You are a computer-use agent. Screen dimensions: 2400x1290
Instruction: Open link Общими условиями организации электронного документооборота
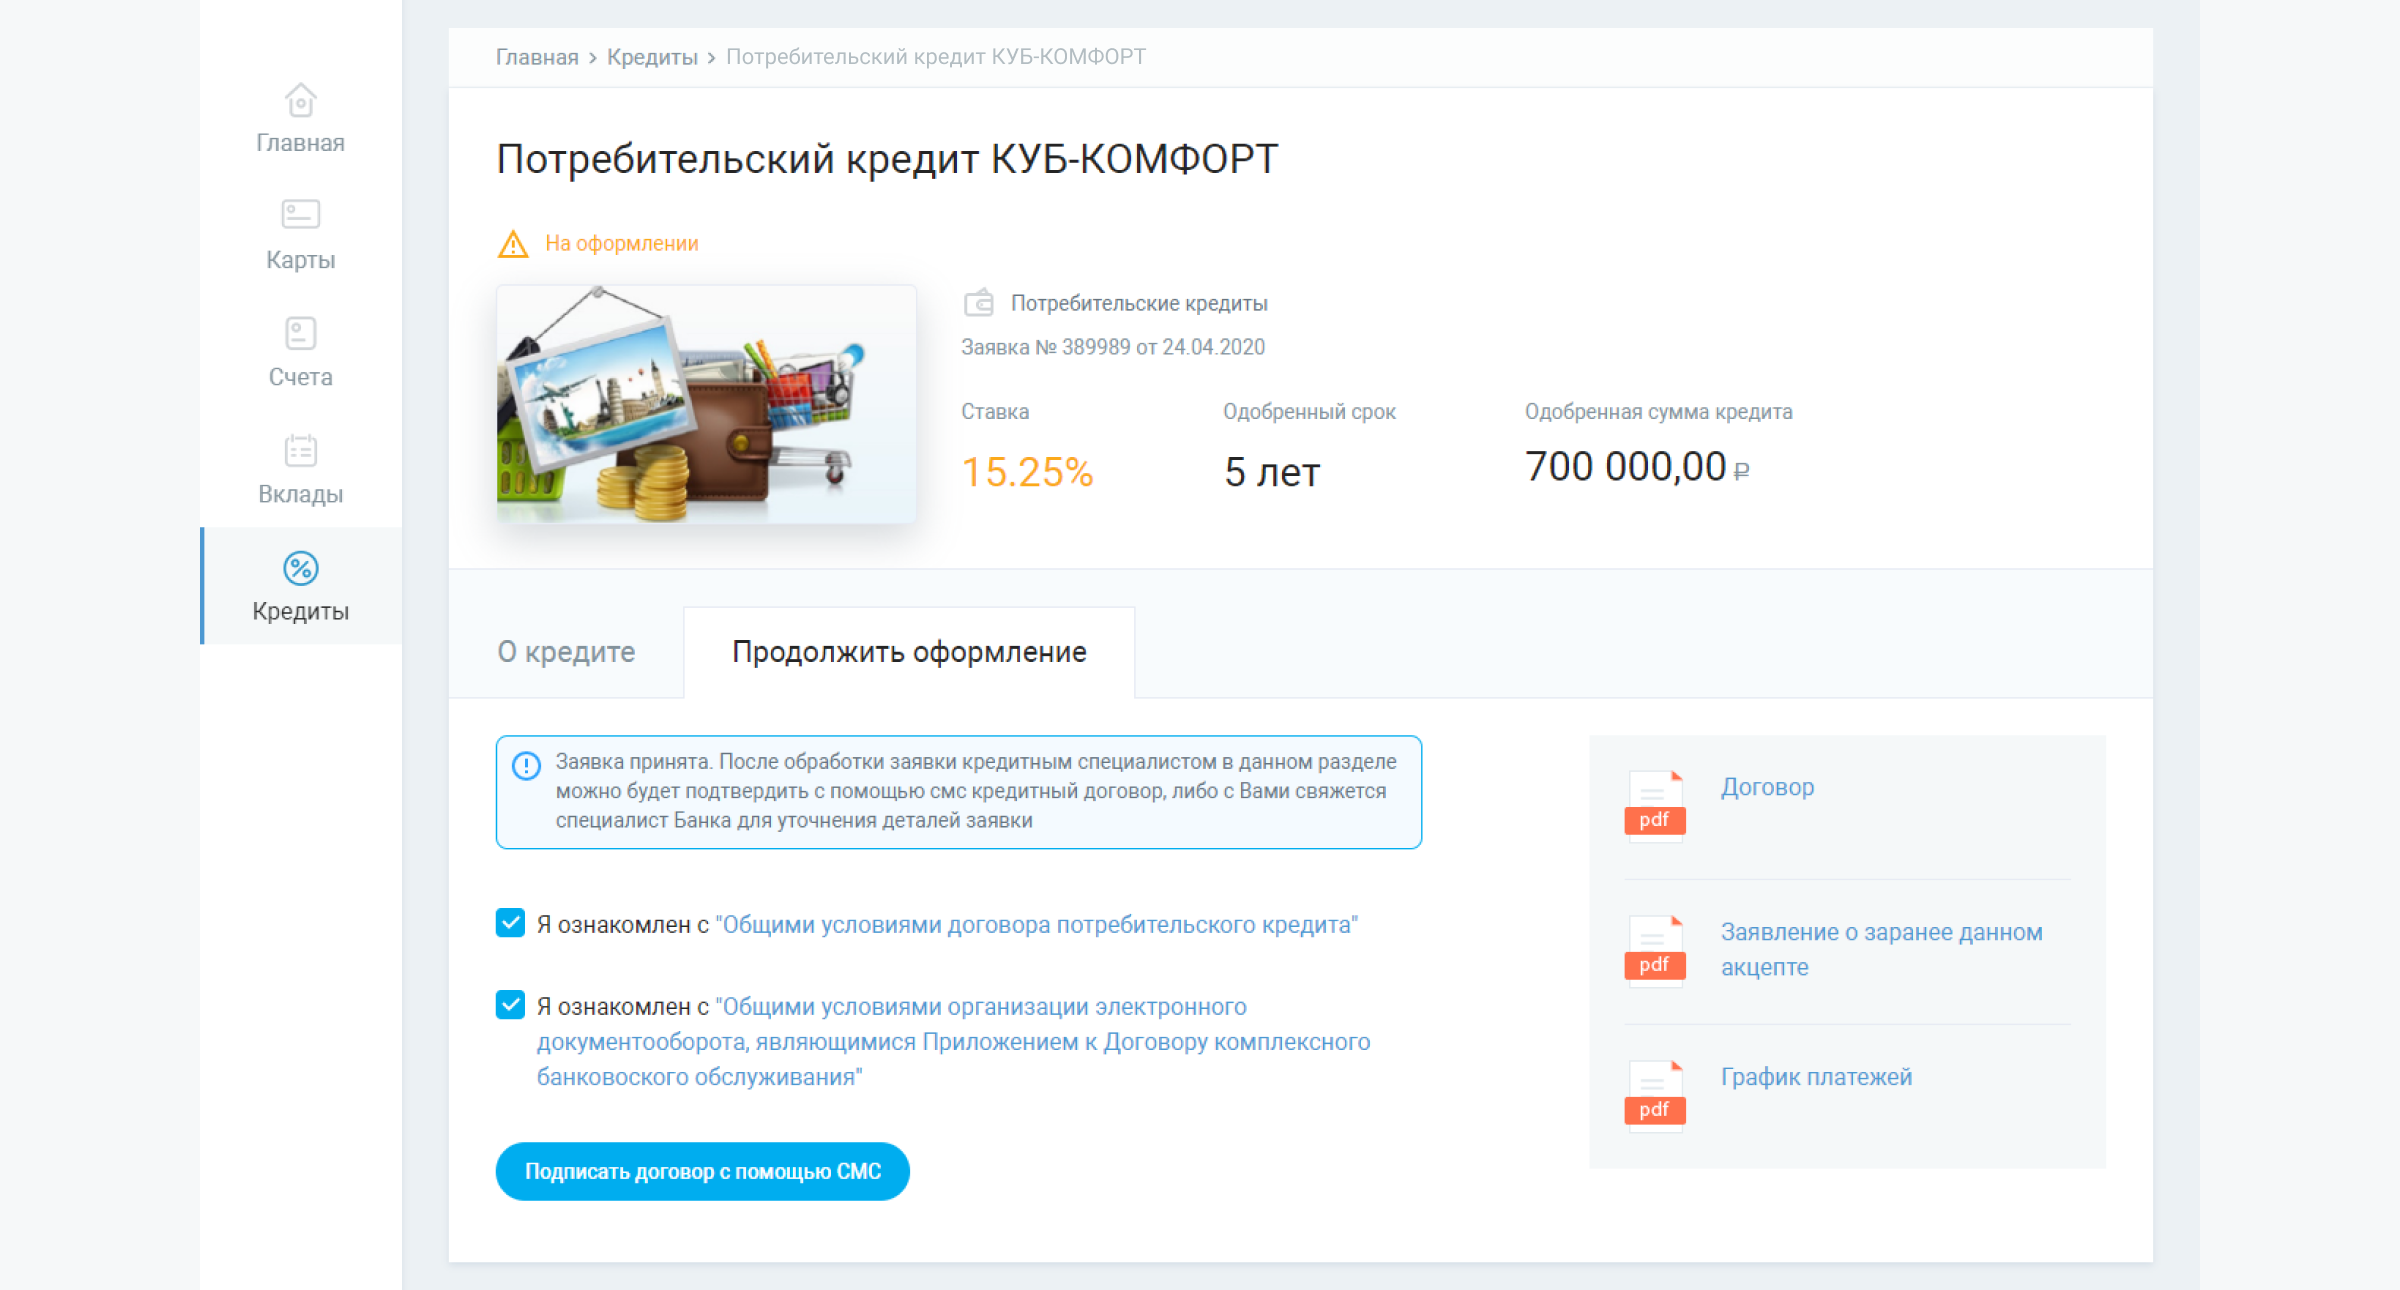pos(953,1042)
